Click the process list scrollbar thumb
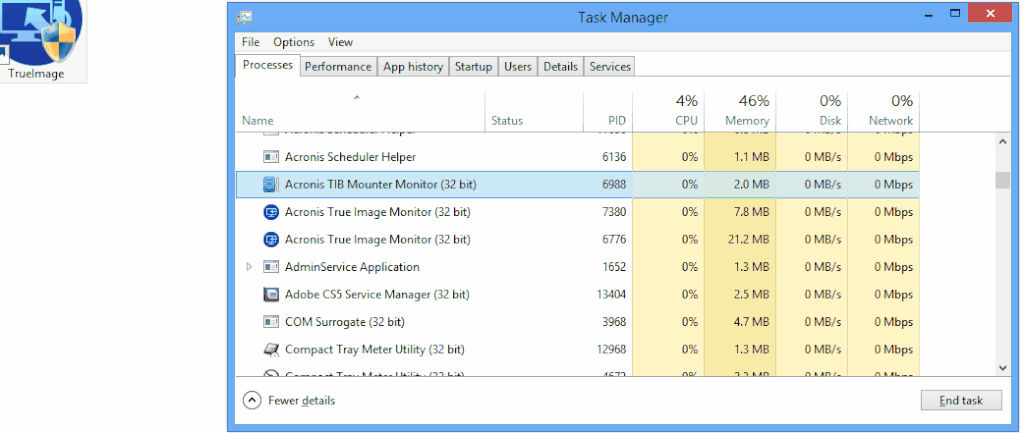Viewport: 1024px width, 433px height. [1003, 180]
